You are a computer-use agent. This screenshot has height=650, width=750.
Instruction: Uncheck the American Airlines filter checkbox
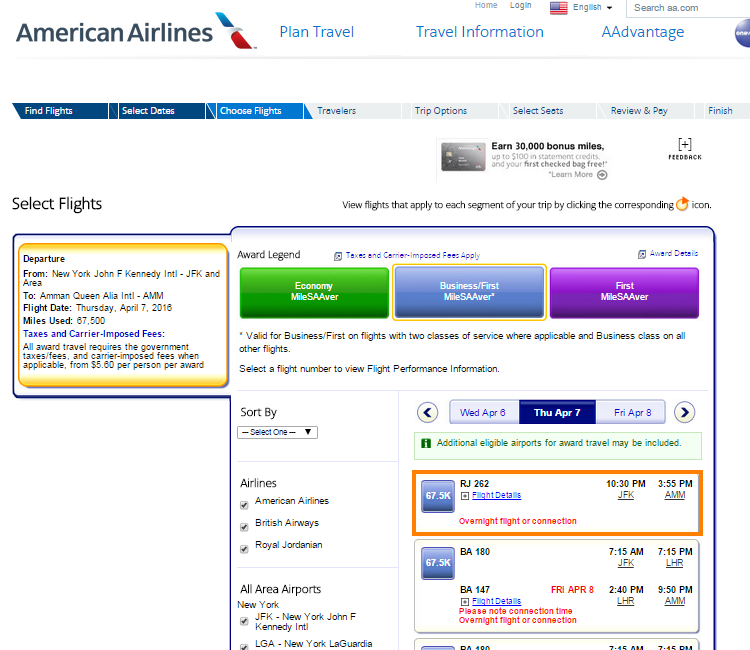tap(245, 504)
